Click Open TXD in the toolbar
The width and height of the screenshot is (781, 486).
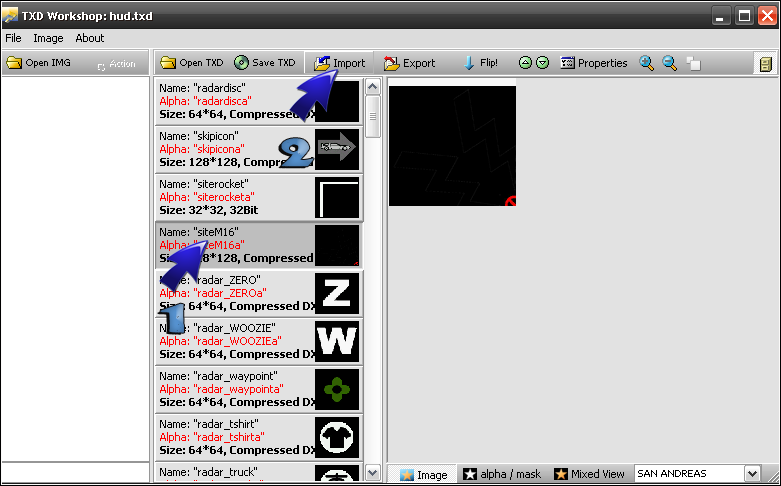192,63
